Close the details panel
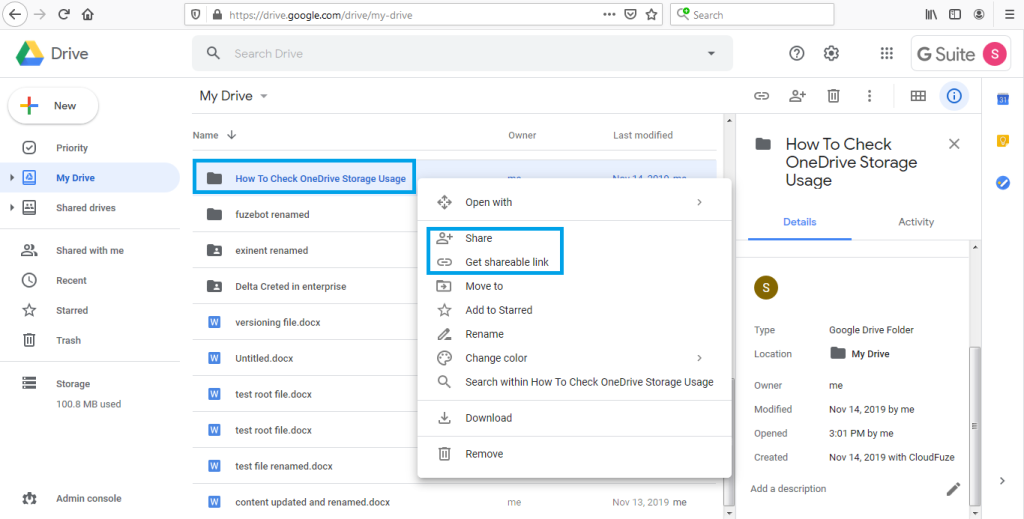1024x519 pixels. [954, 144]
